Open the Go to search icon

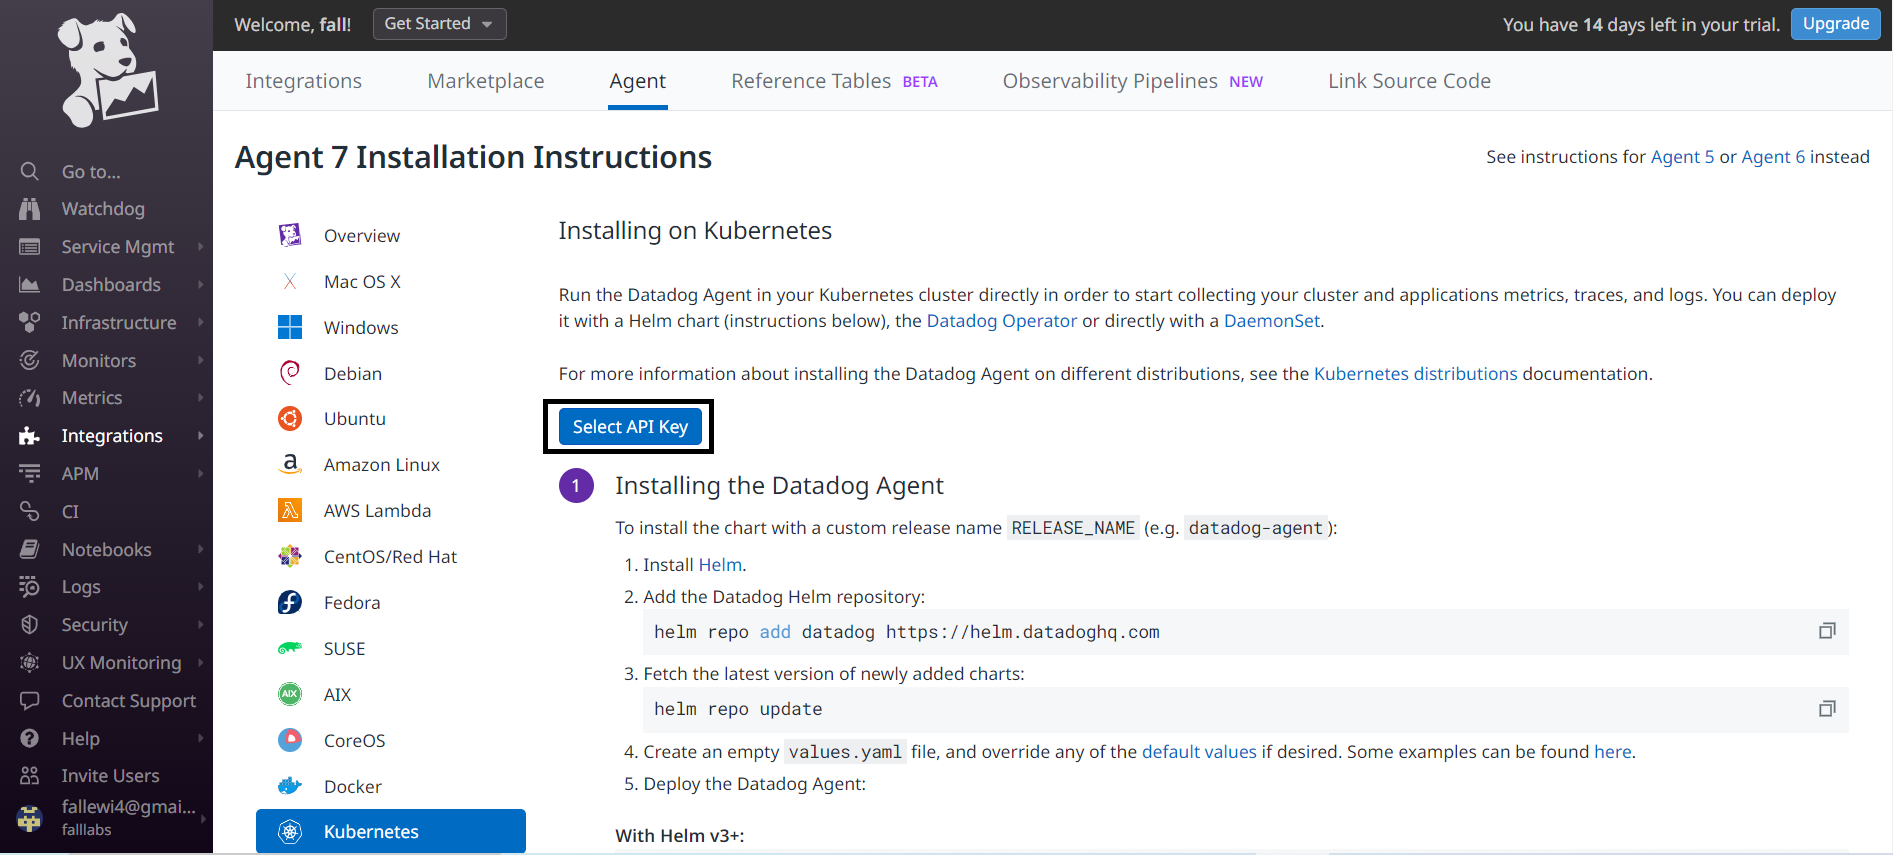tap(30, 172)
